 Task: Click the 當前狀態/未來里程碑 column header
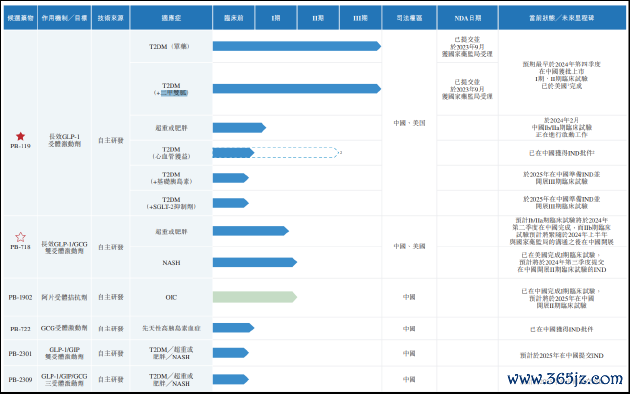pyautogui.click(x=562, y=18)
